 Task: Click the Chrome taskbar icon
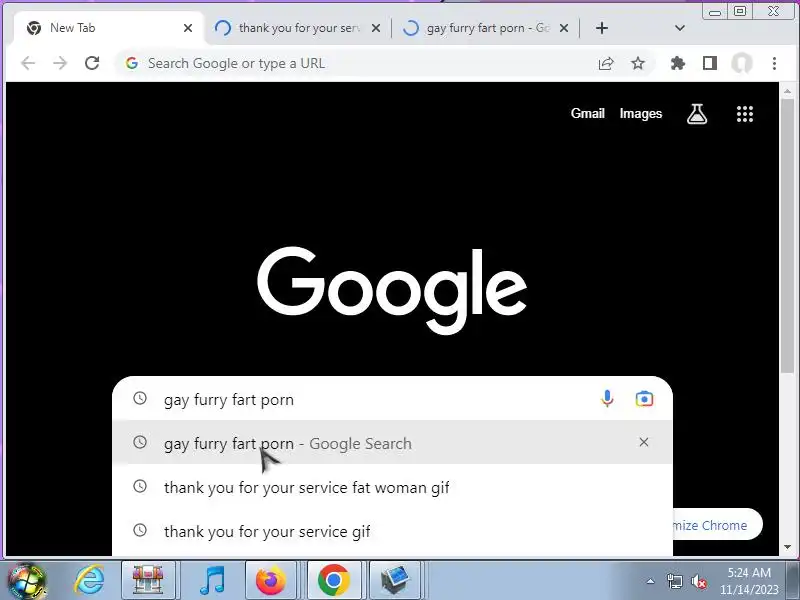click(334, 581)
